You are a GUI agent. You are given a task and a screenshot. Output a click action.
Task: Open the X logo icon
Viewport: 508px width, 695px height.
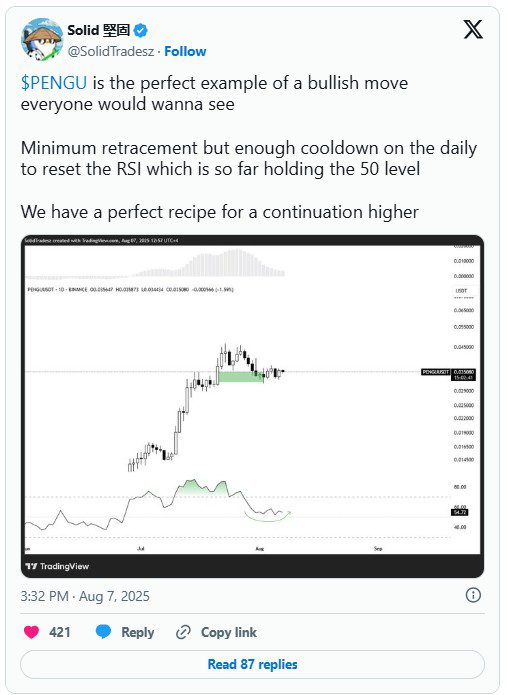pyautogui.click(x=473, y=30)
